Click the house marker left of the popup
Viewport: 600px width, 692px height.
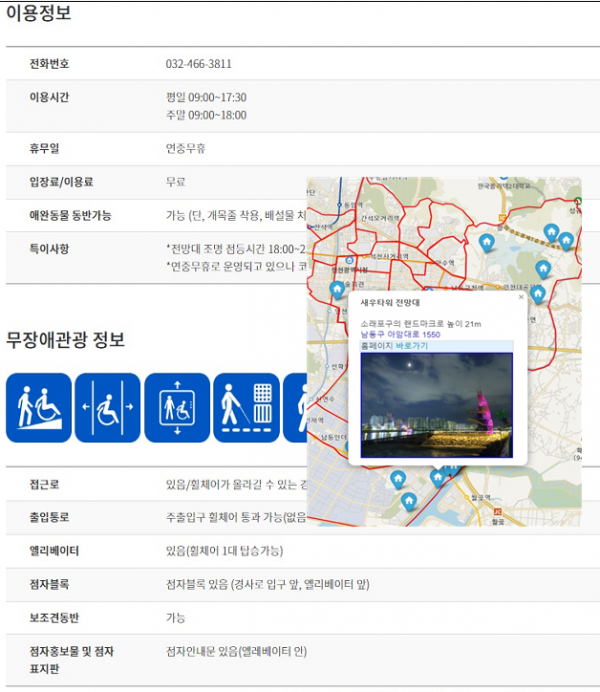click(337, 289)
